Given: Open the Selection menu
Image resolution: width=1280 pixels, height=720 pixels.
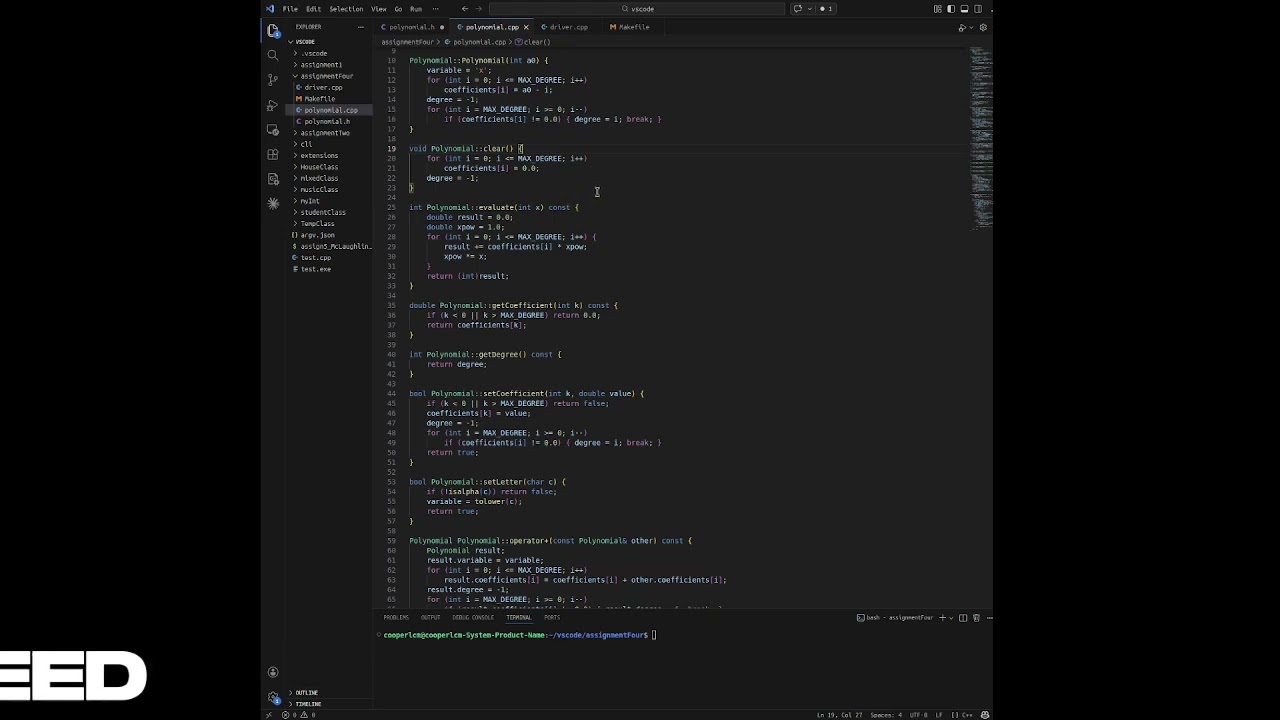Looking at the screenshot, I should point(346,9).
